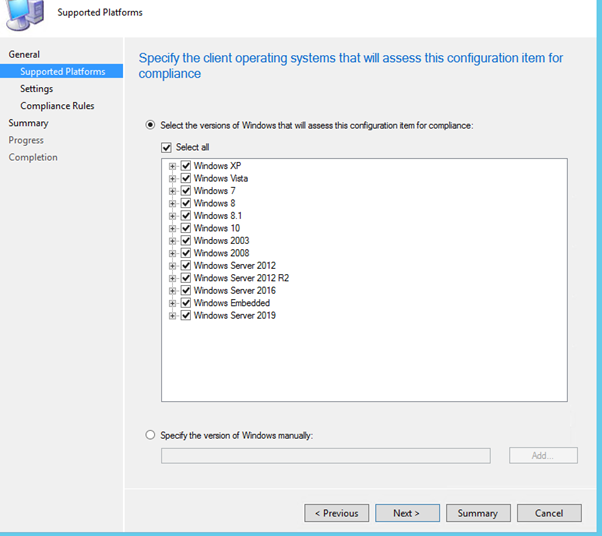Click the wizard computer icon in header

tap(24, 15)
